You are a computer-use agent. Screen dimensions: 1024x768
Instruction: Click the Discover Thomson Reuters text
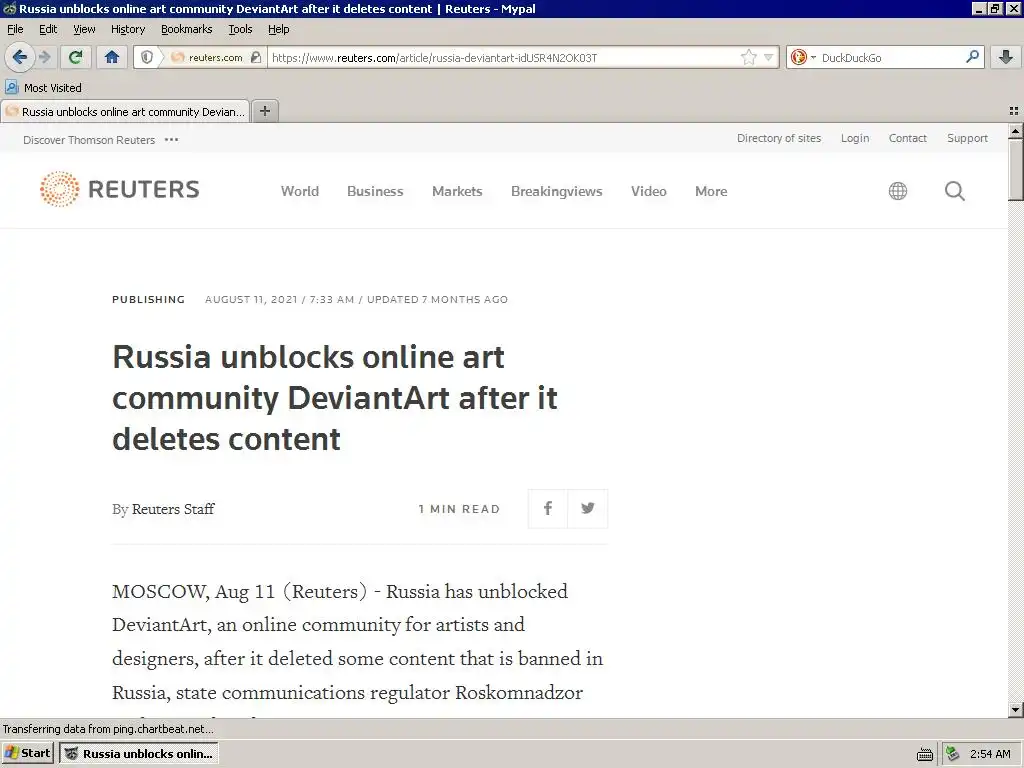tap(89, 140)
